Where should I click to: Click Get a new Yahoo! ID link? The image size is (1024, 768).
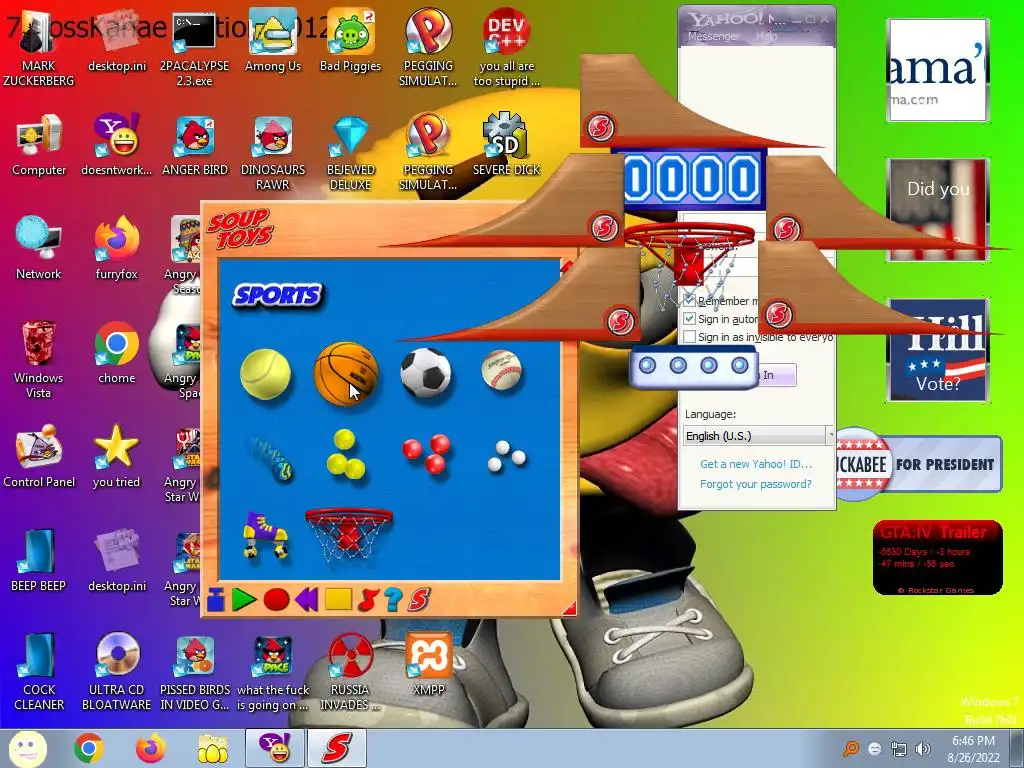(x=756, y=464)
